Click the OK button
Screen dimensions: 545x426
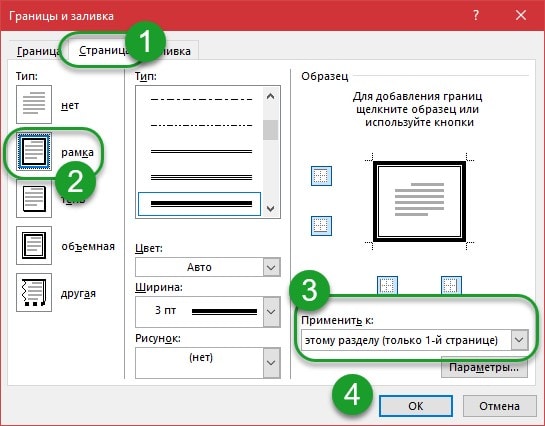click(x=416, y=406)
